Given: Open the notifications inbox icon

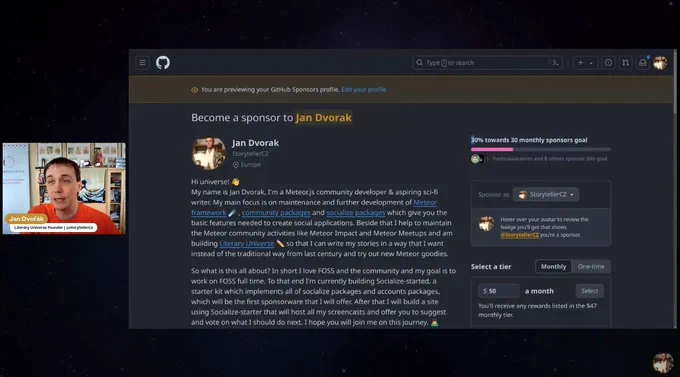Looking at the screenshot, I should tap(643, 63).
